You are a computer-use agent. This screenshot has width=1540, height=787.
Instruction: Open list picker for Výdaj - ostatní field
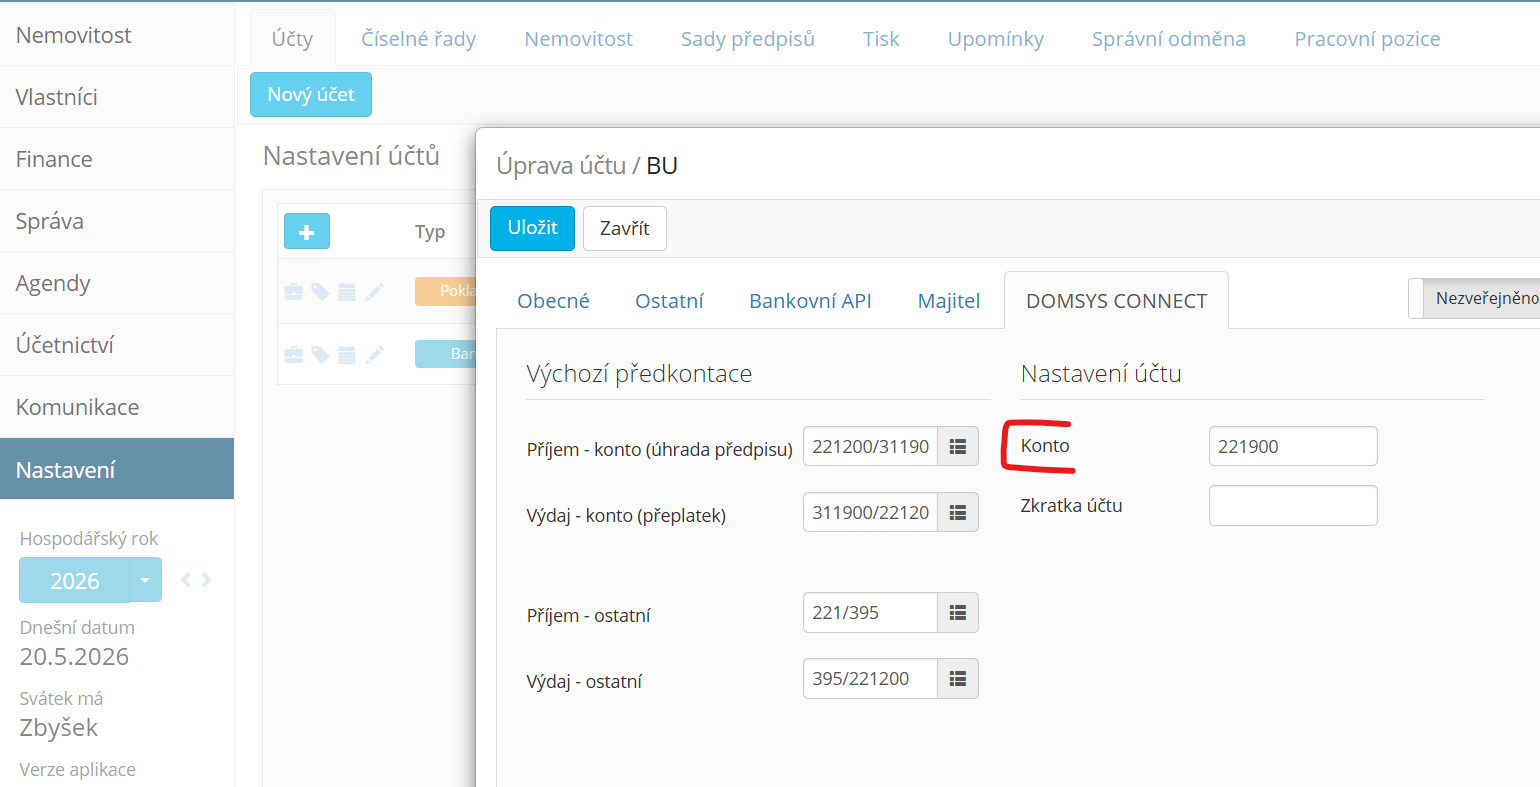958,678
